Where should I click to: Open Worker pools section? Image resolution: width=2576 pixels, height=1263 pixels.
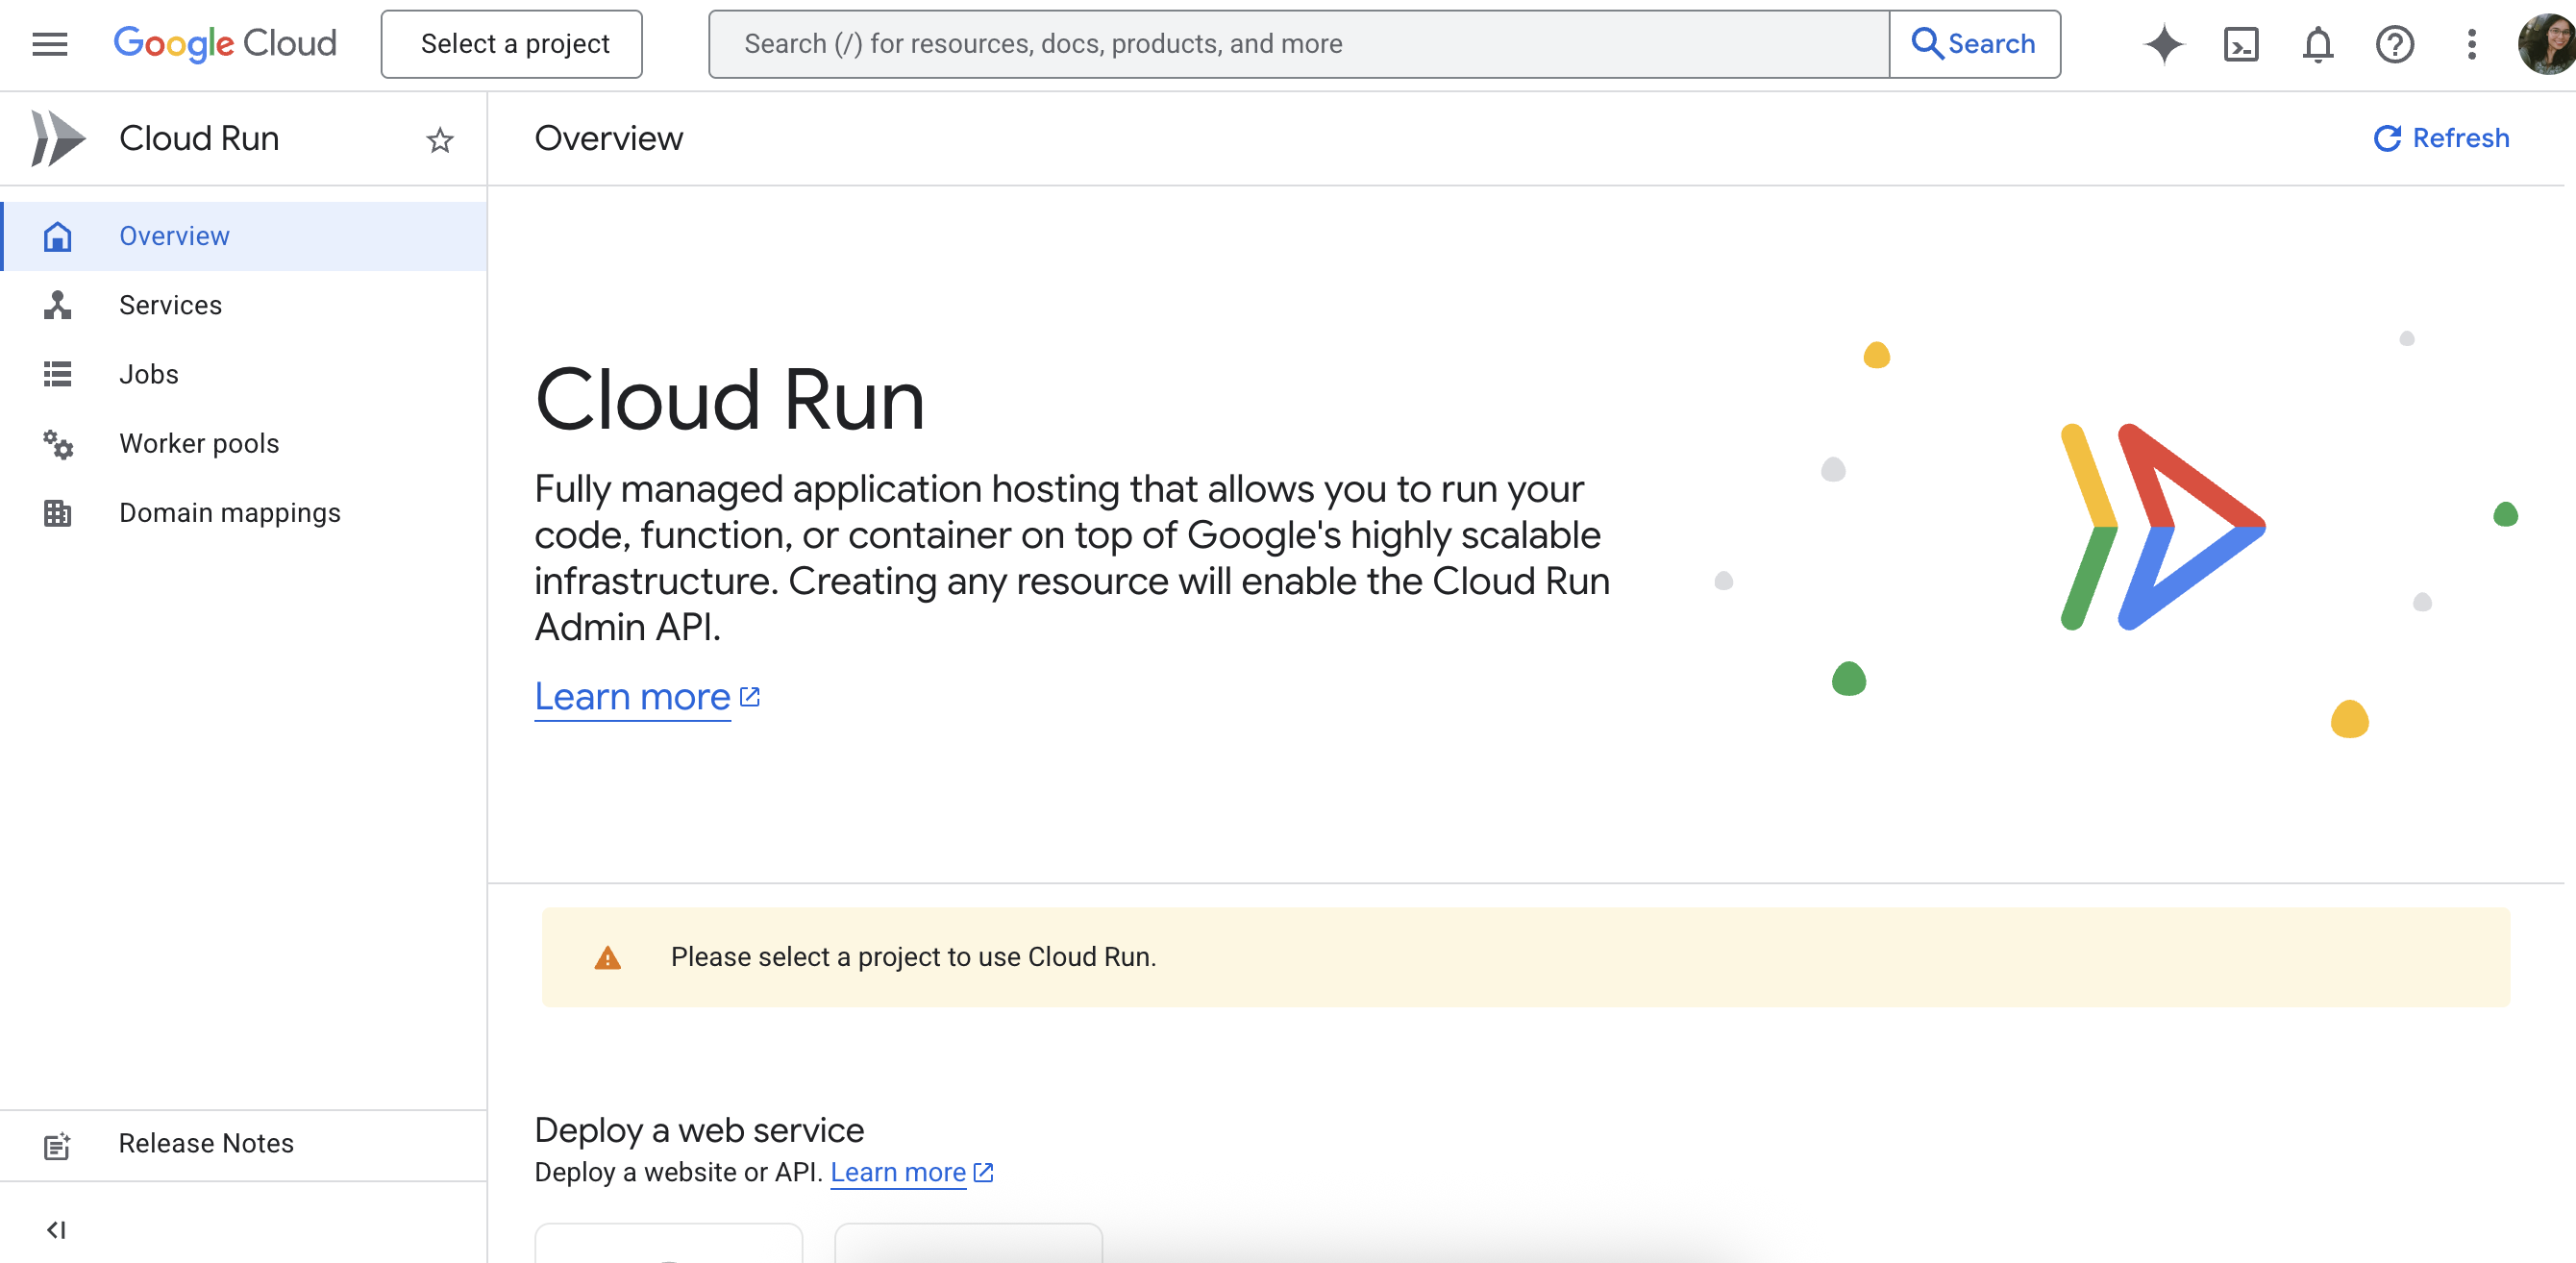click(x=198, y=443)
